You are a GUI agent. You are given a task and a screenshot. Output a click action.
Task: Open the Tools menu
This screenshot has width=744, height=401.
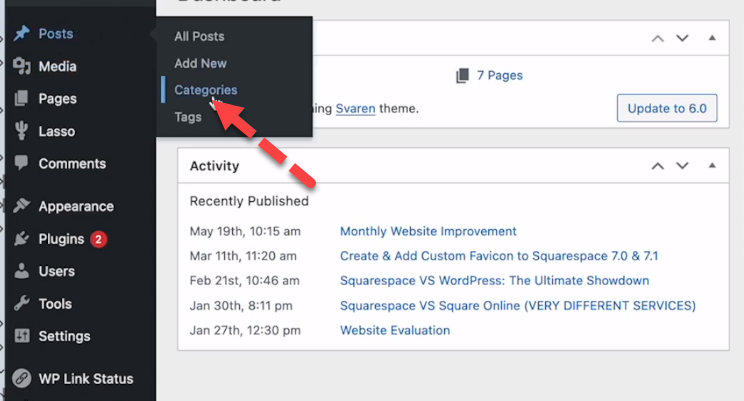(55, 304)
